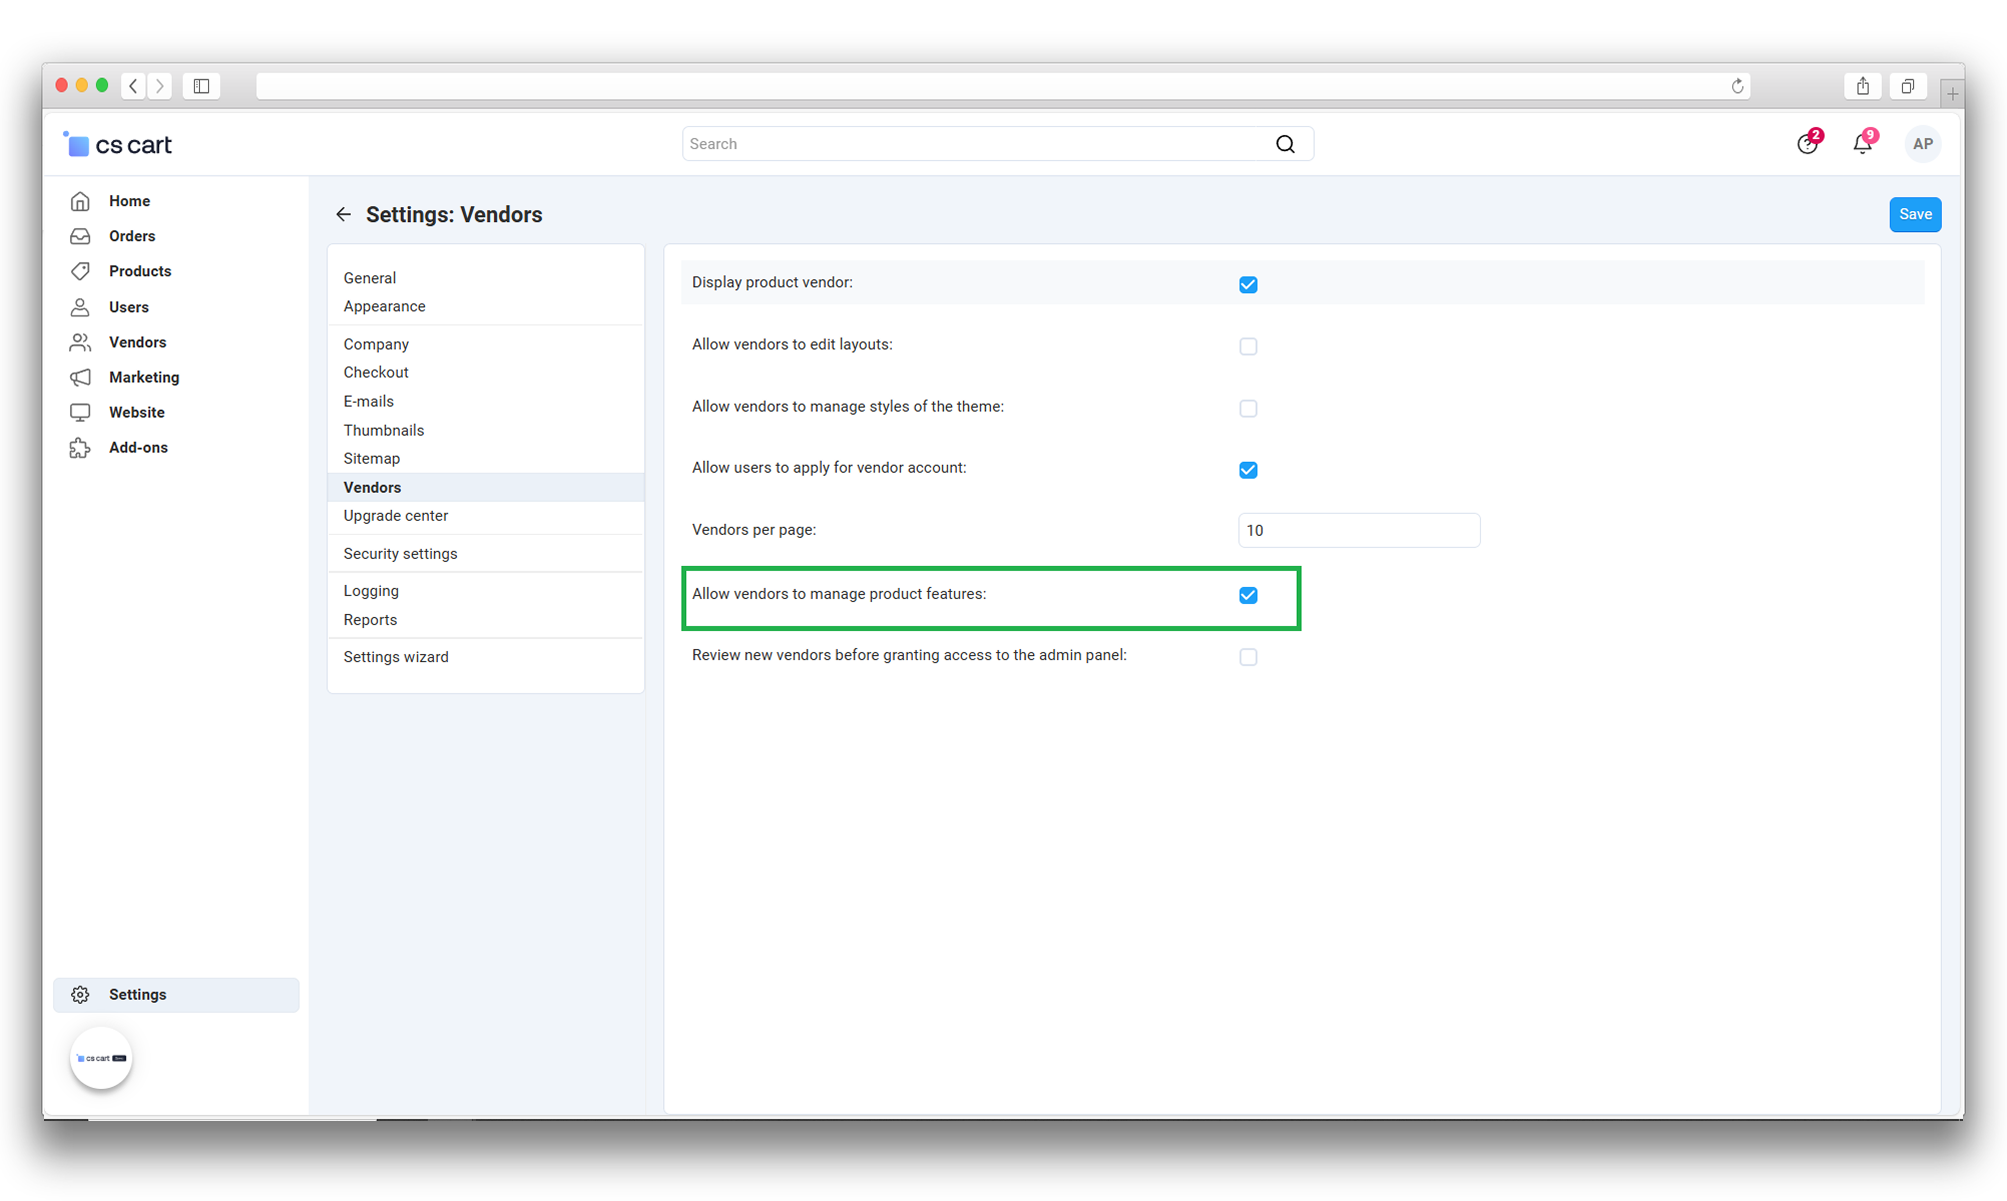Click the Home icon in sidebar
The height and width of the screenshot is (1201, 2007).
(80, 201)
